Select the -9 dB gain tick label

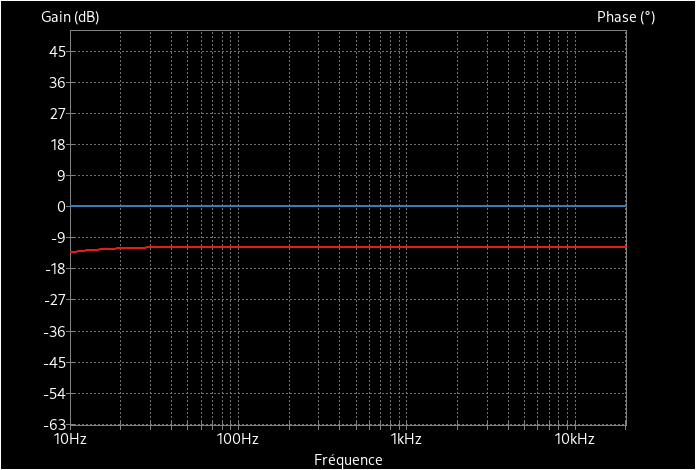pos(57,237)
